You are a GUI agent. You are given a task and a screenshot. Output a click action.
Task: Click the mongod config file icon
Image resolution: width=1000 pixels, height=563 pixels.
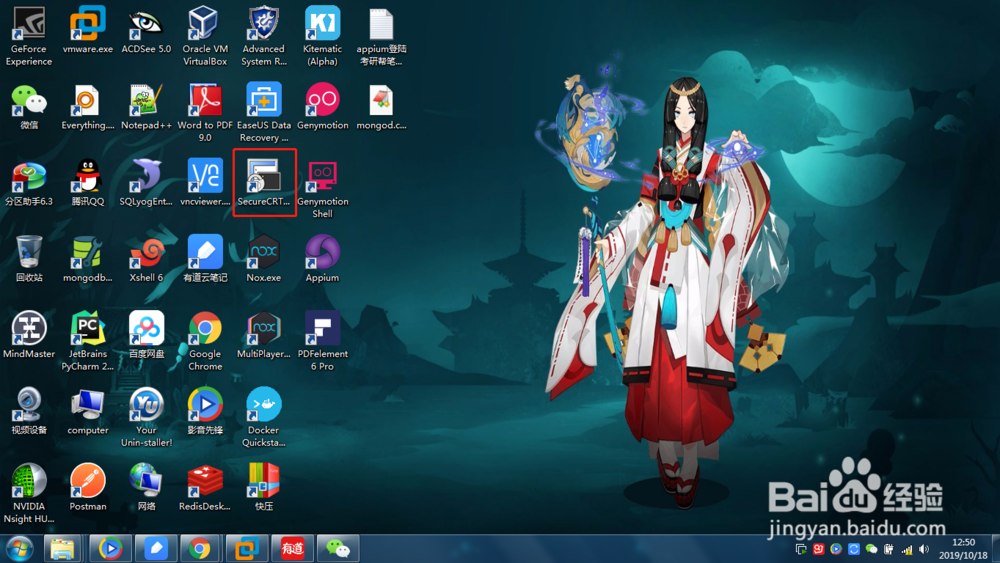point(381,106)
